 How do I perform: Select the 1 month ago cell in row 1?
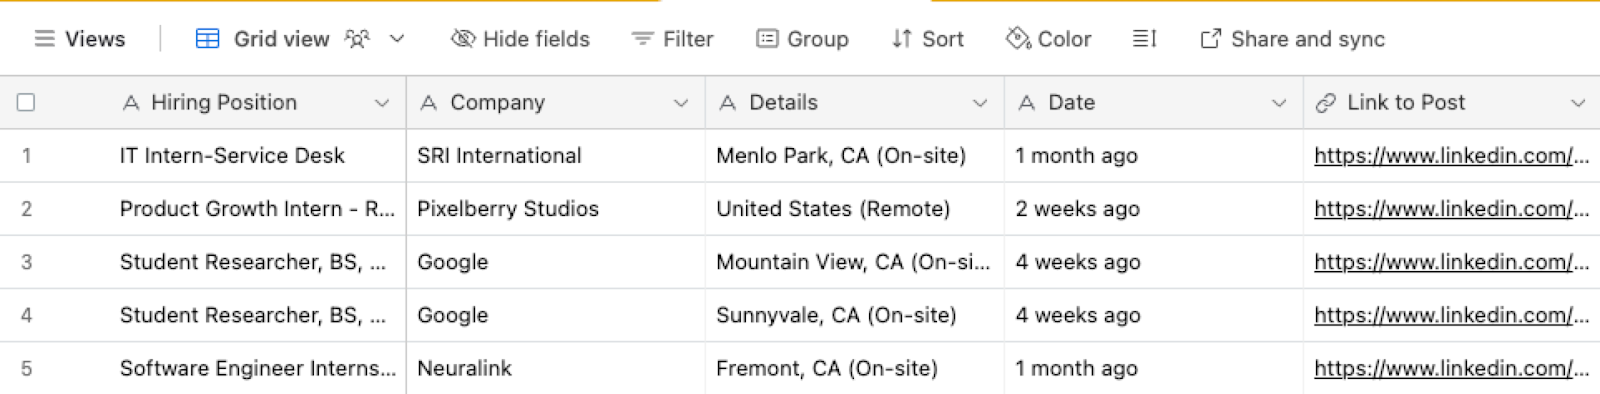click(1154, 156)
